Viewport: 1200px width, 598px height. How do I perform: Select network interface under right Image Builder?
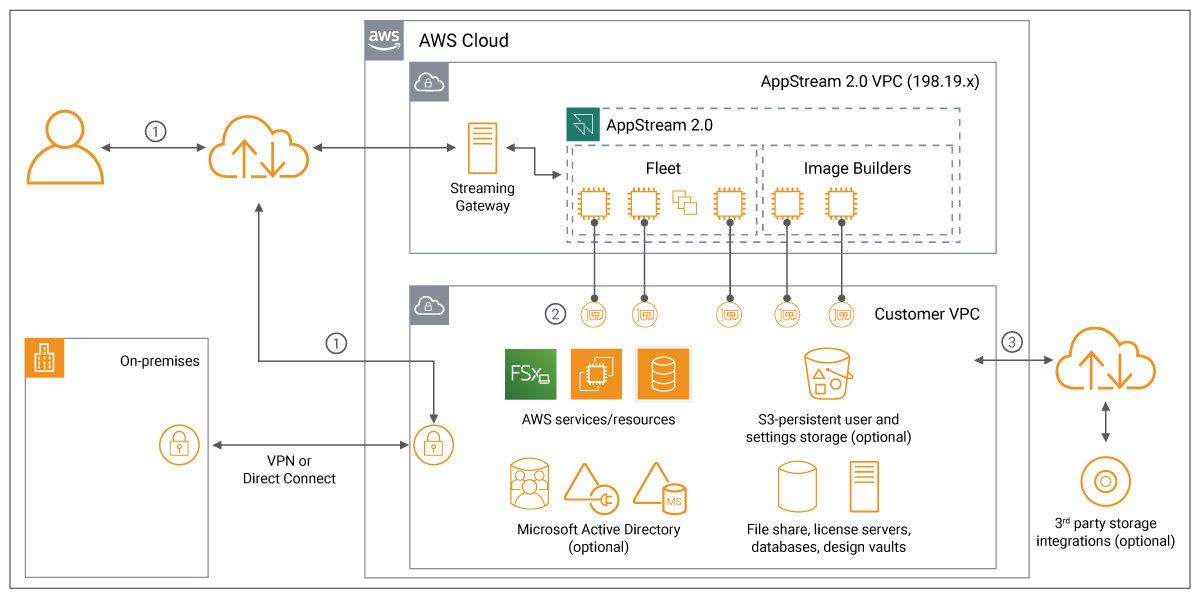pyautogui.click(x=841, y=315)
